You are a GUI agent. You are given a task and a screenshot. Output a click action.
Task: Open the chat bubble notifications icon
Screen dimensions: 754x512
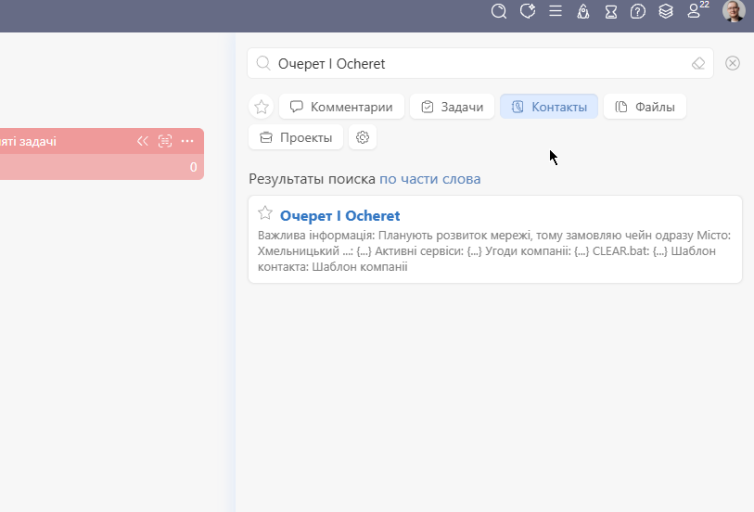coord(528,11)
